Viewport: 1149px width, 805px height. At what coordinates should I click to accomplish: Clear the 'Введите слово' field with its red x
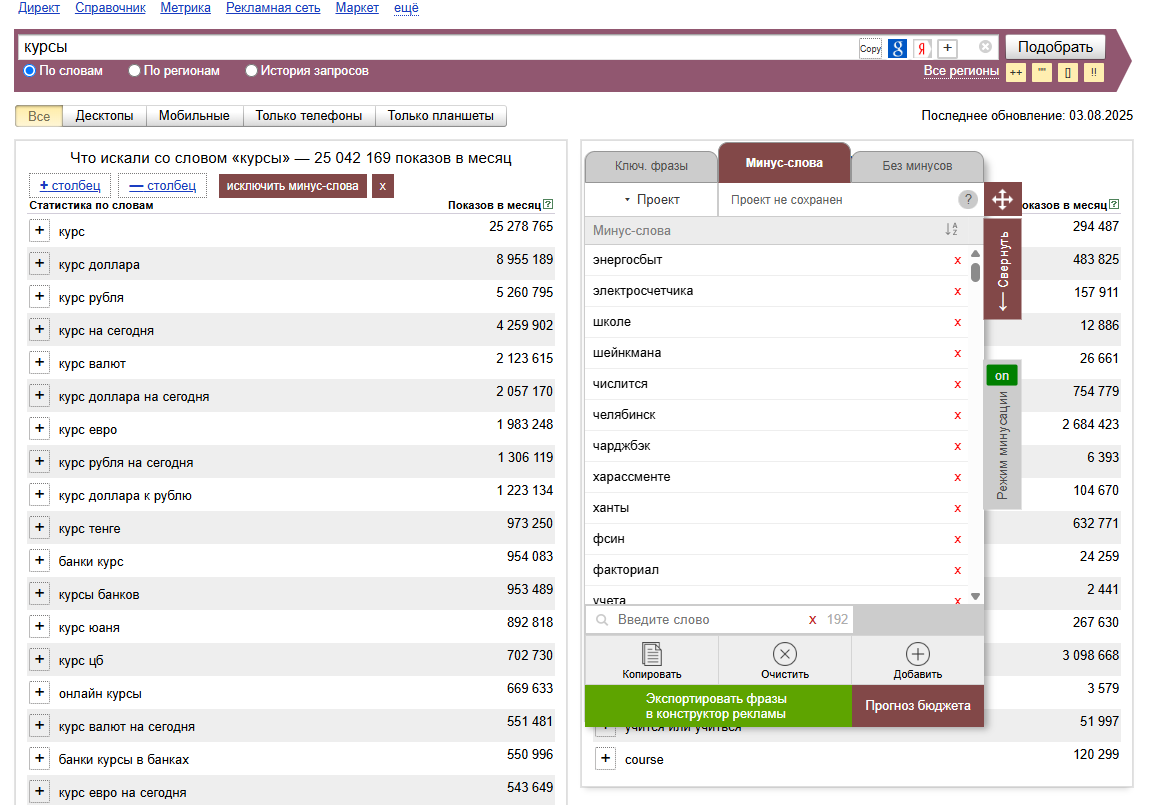tap(813, 620)
